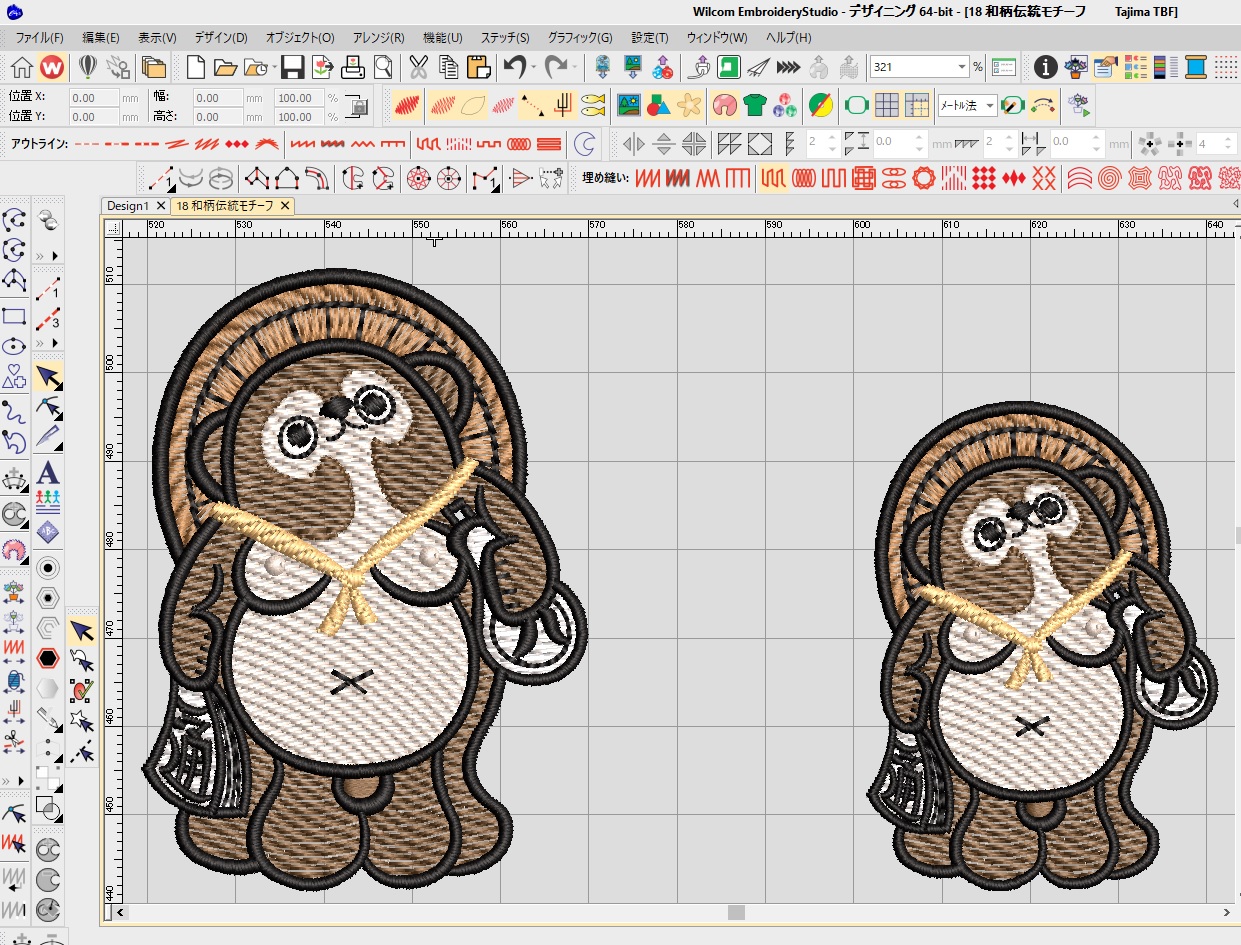Open the ファイル(F) menu

point(40,37)
